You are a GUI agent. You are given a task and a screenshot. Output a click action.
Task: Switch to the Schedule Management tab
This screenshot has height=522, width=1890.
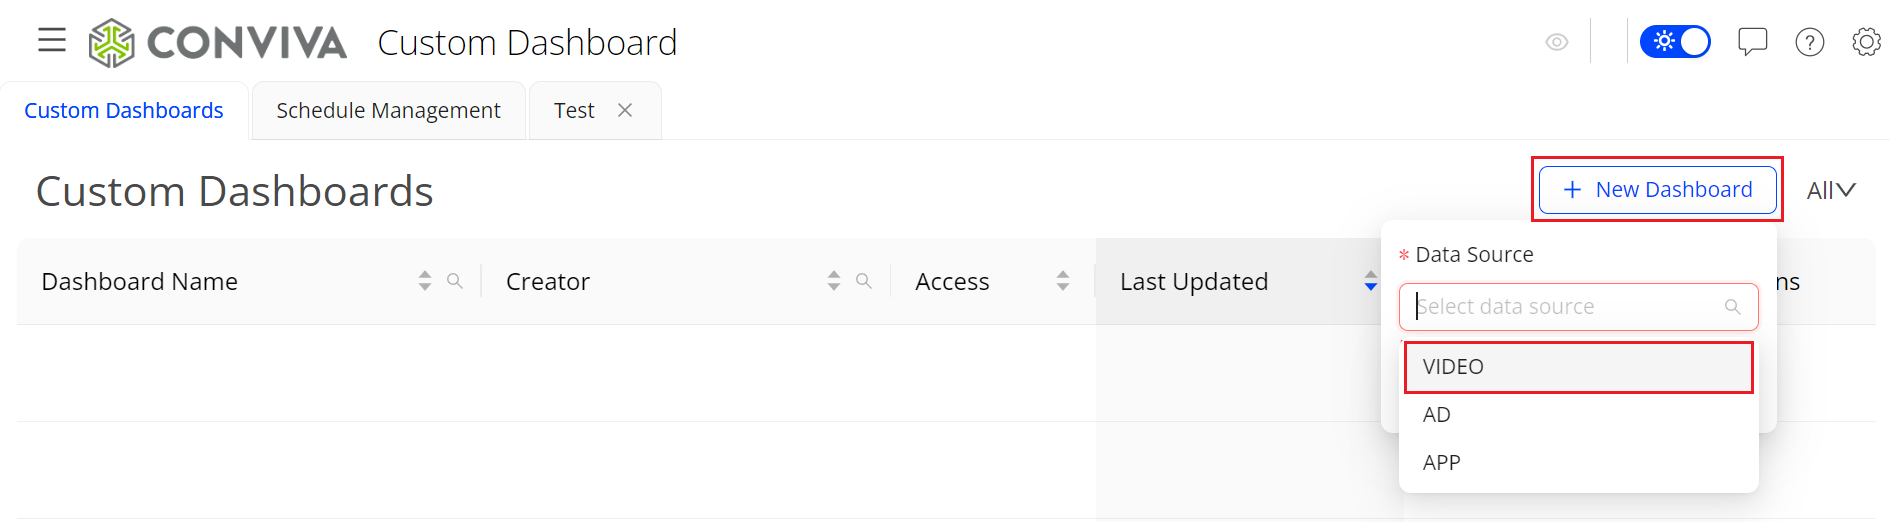click(388, 111)
